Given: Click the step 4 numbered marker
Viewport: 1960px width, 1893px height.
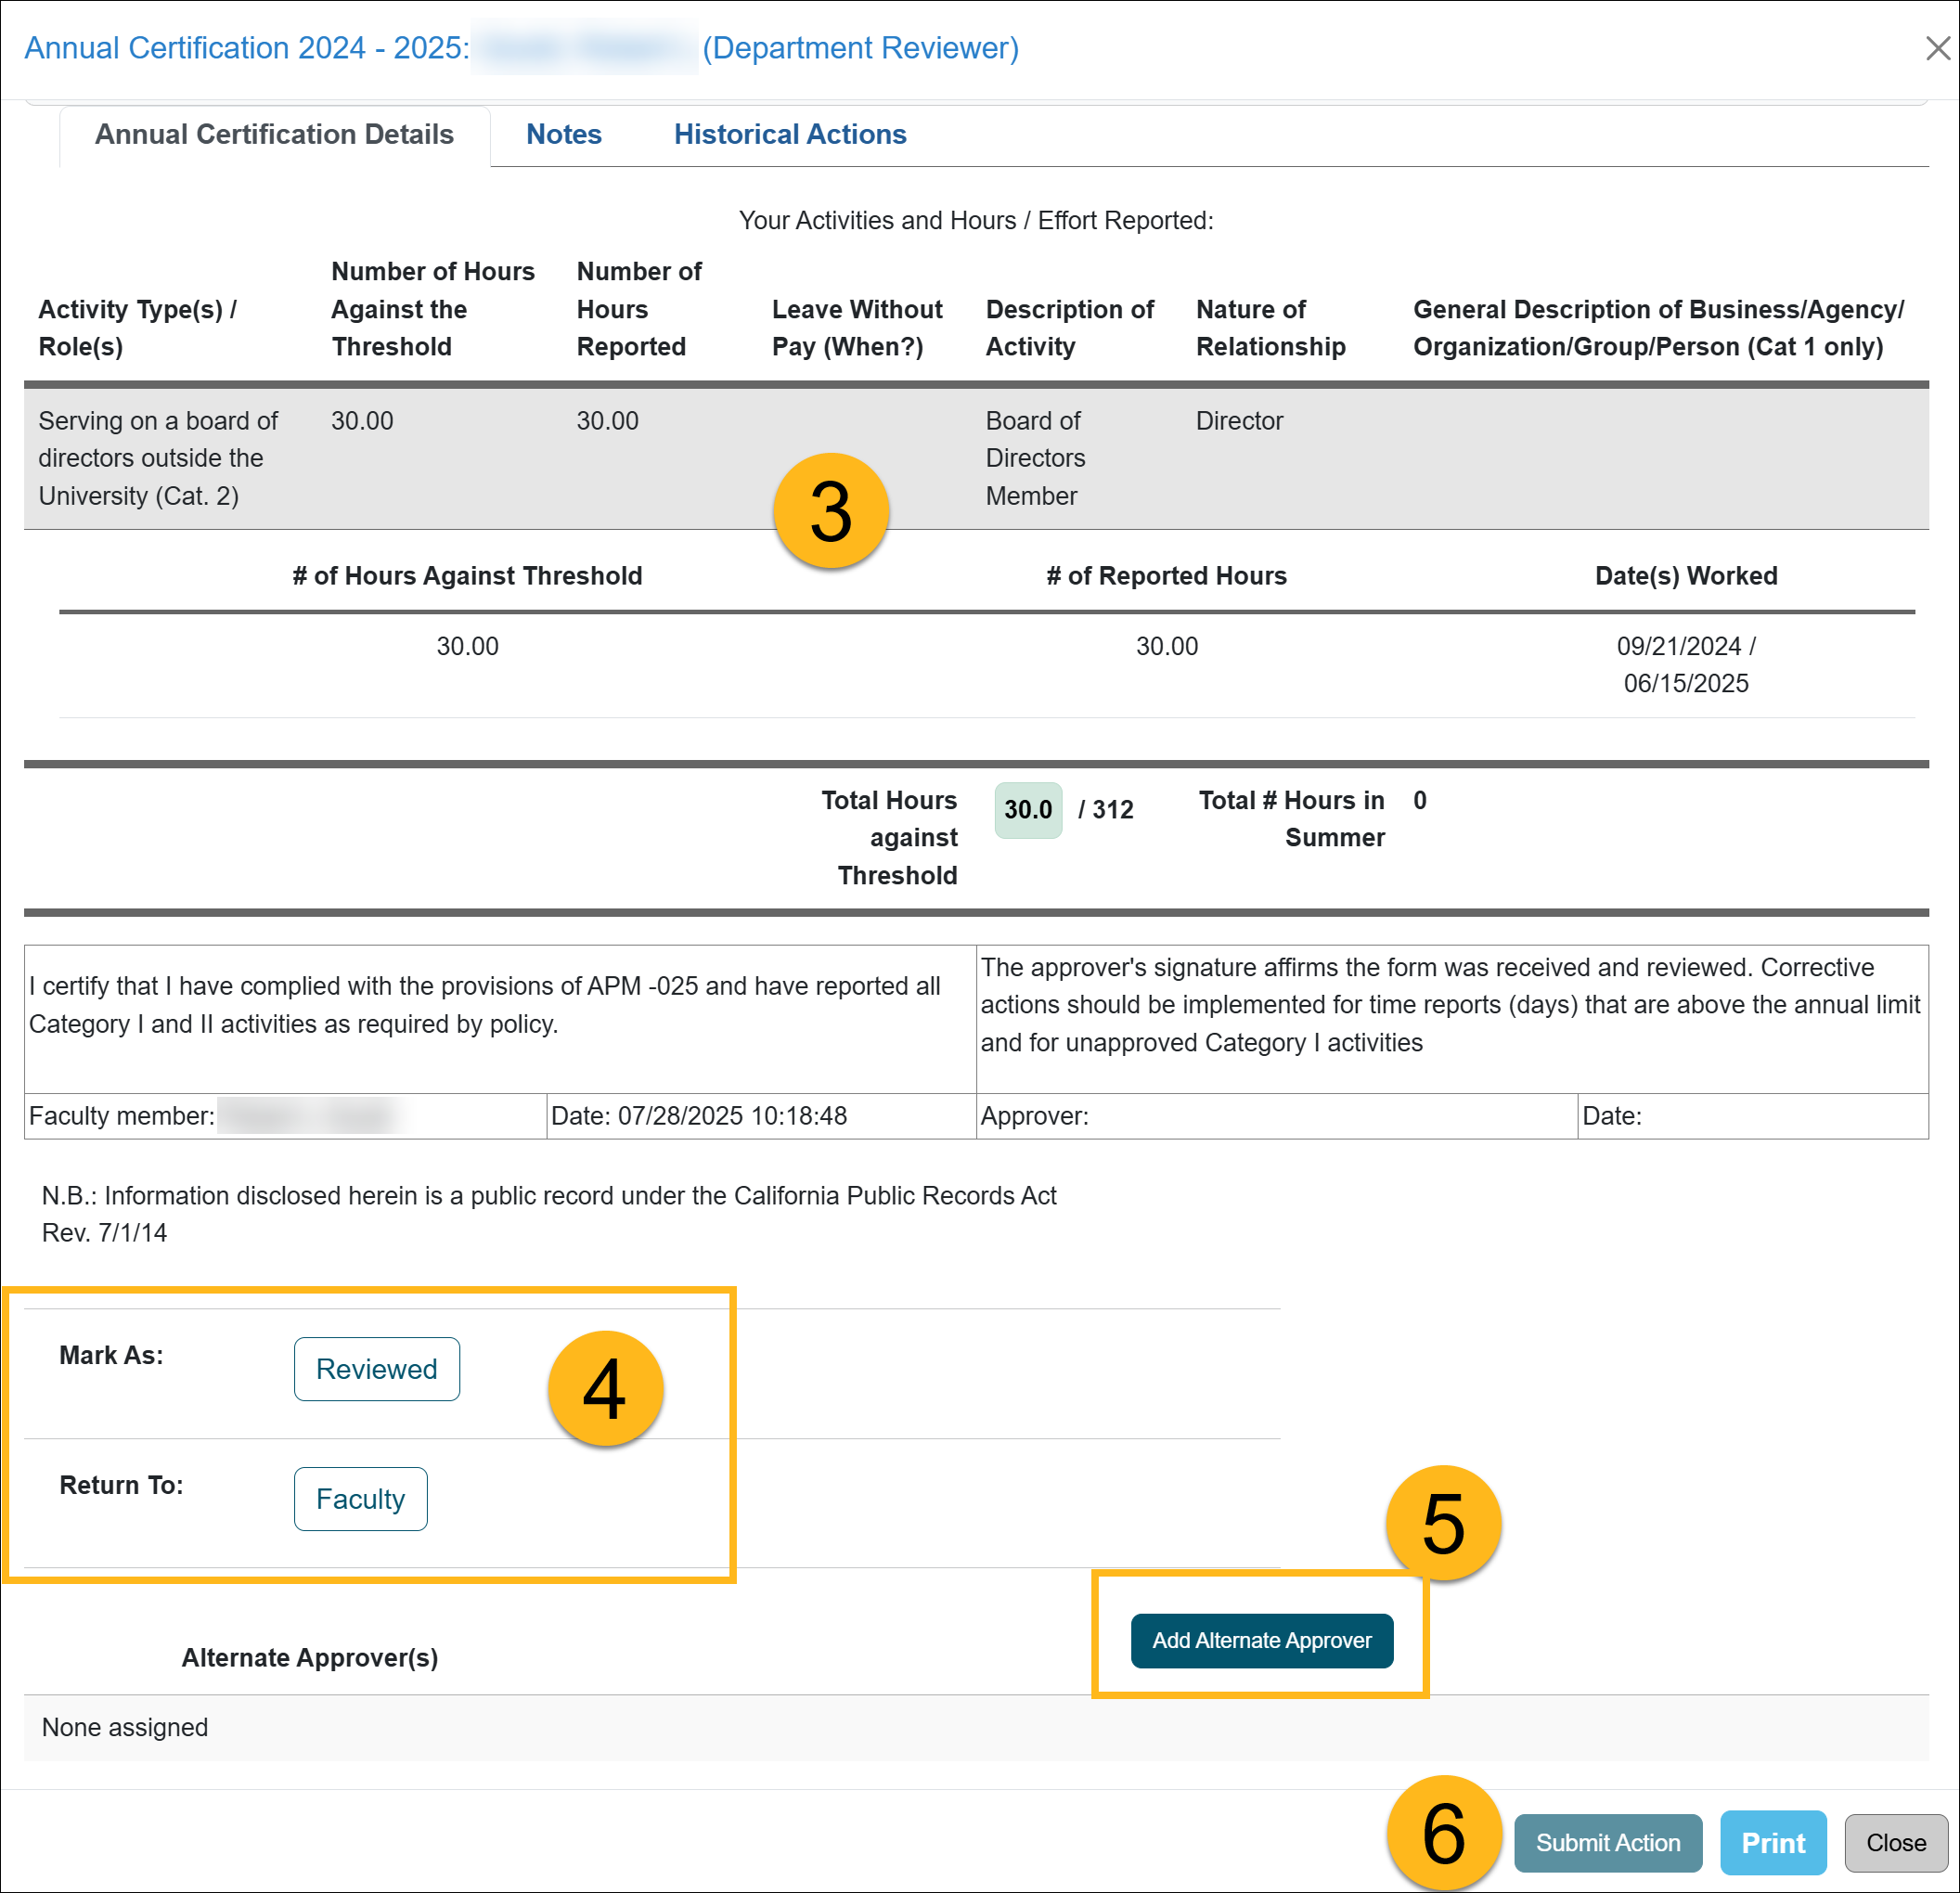Looking at the screenshot, I should (x=605, y=1388).
